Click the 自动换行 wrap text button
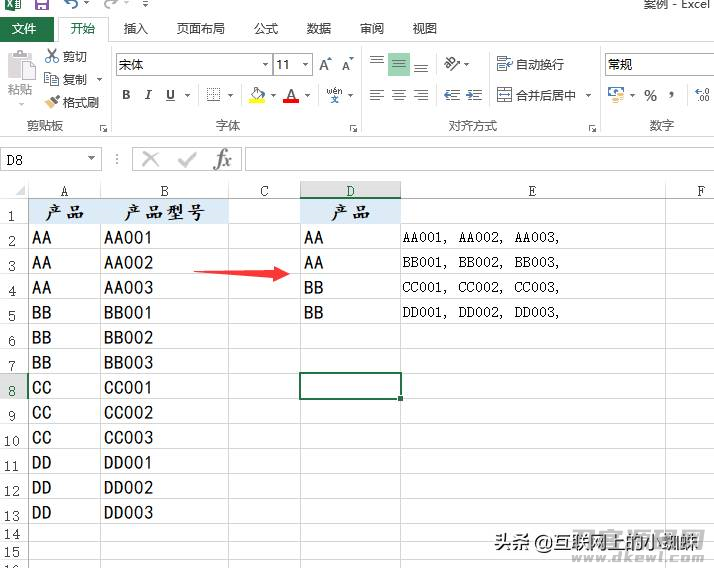714x568 pixels. [530, 64]
